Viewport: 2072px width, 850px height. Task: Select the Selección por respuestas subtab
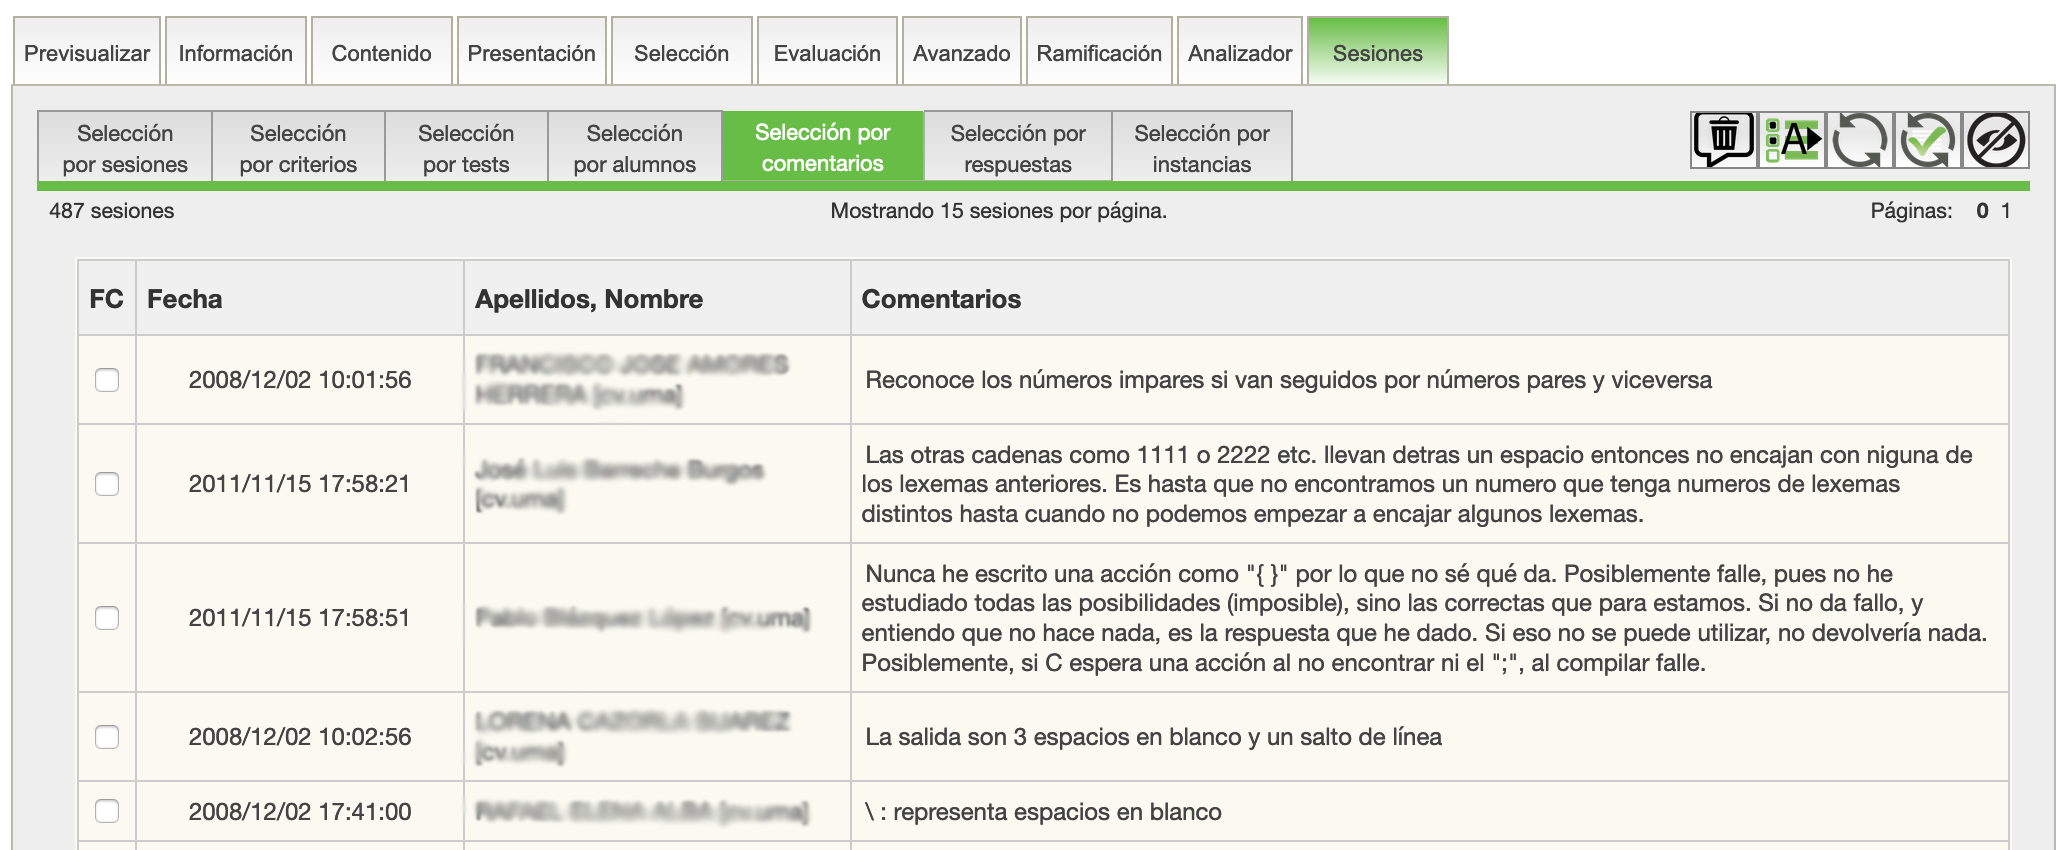coord(1017,148)
